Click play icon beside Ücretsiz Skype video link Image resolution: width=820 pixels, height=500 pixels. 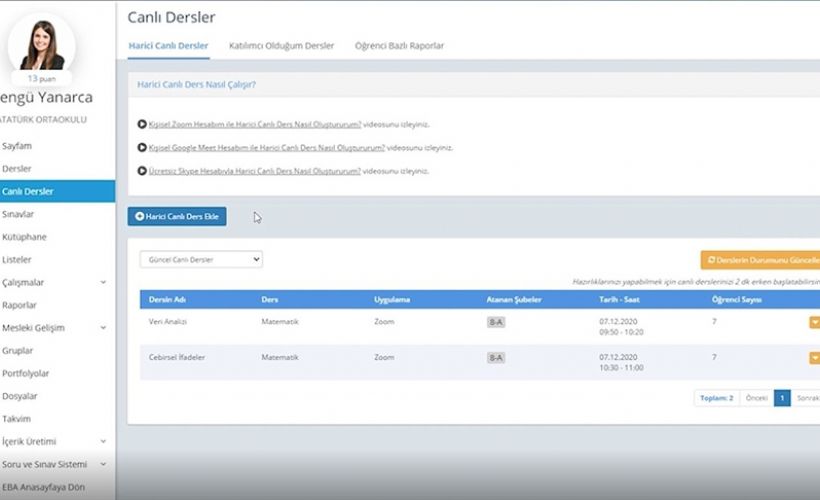[x=142, y=171]
